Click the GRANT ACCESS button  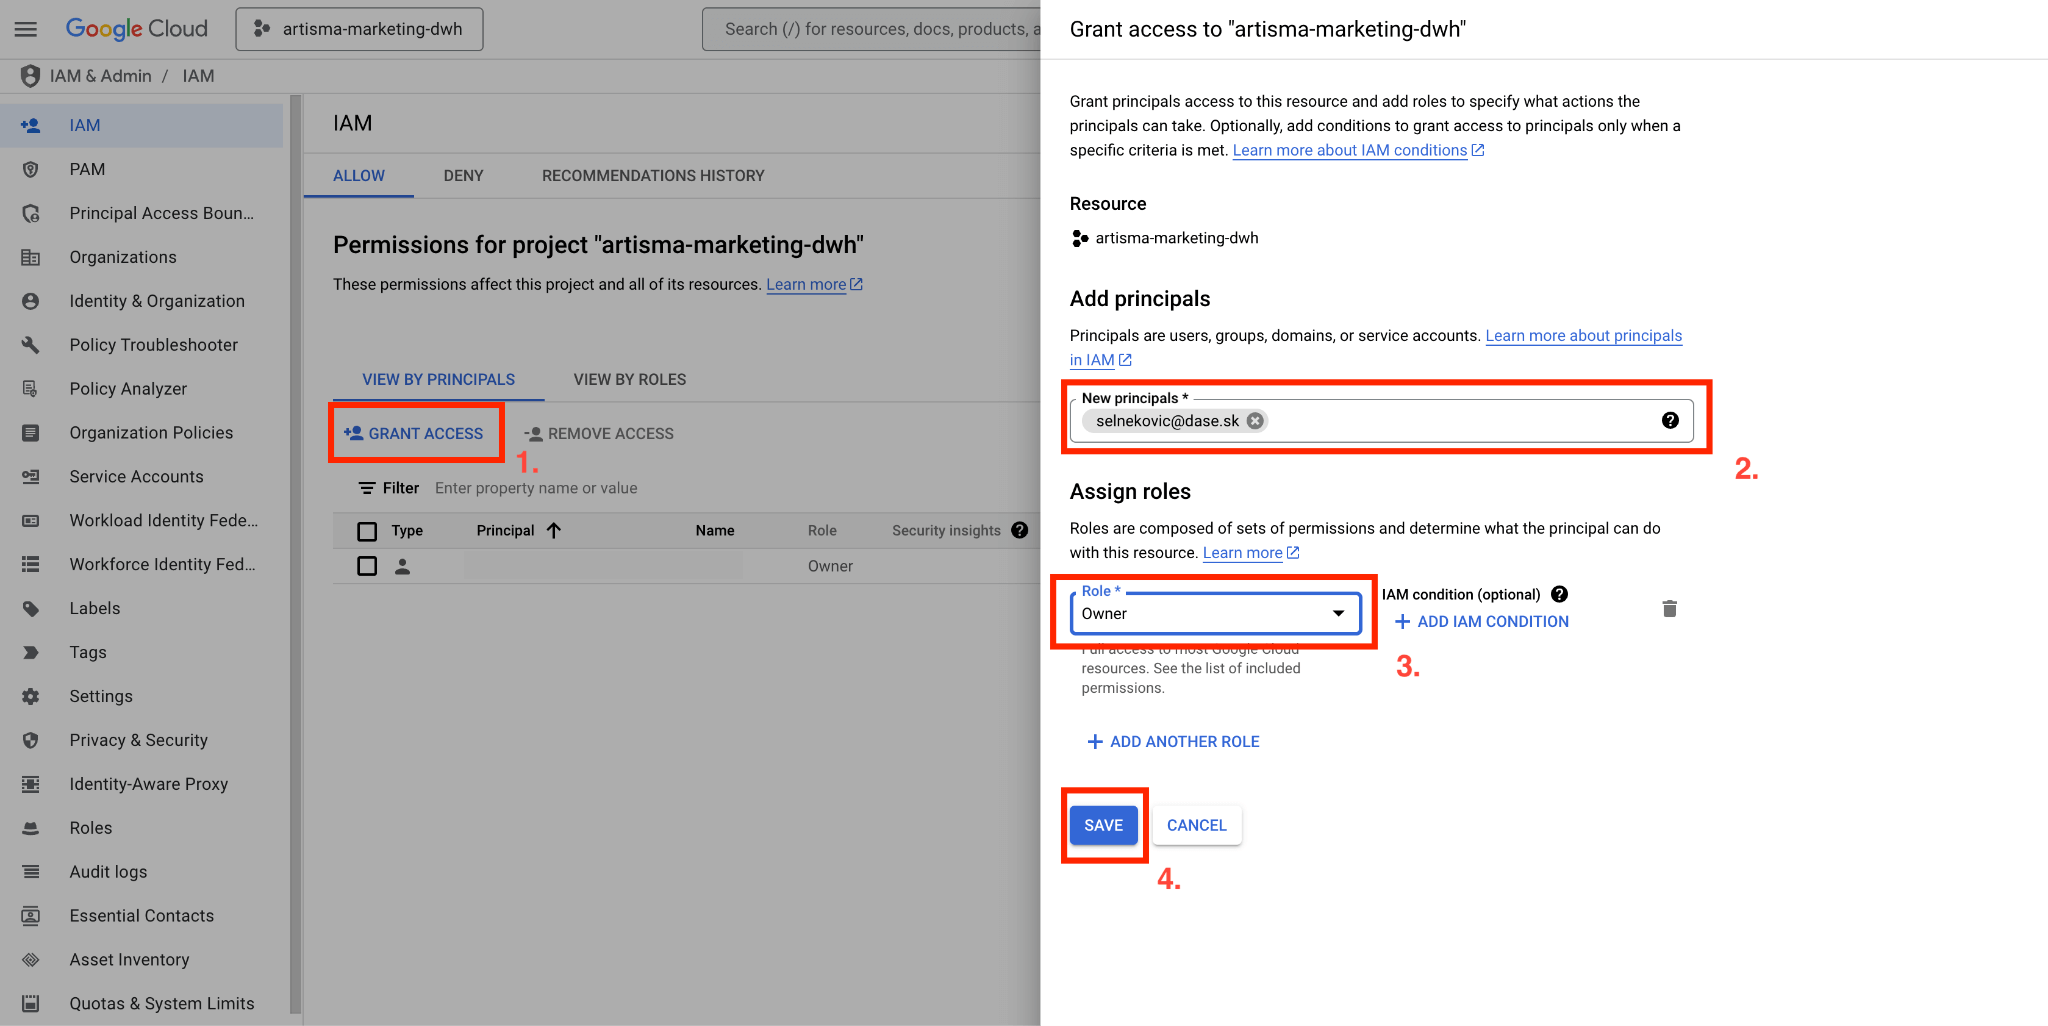tap(414, 434)
